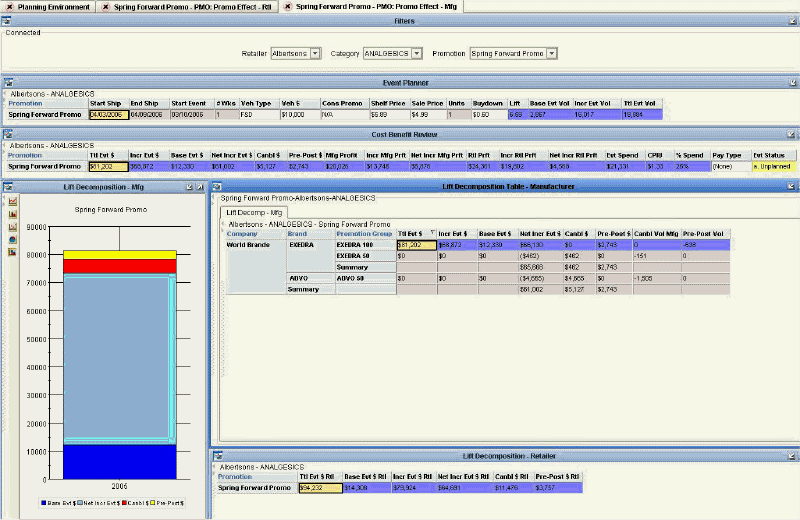
Task: Click the End Ship date cell
Action: point(149,115)
